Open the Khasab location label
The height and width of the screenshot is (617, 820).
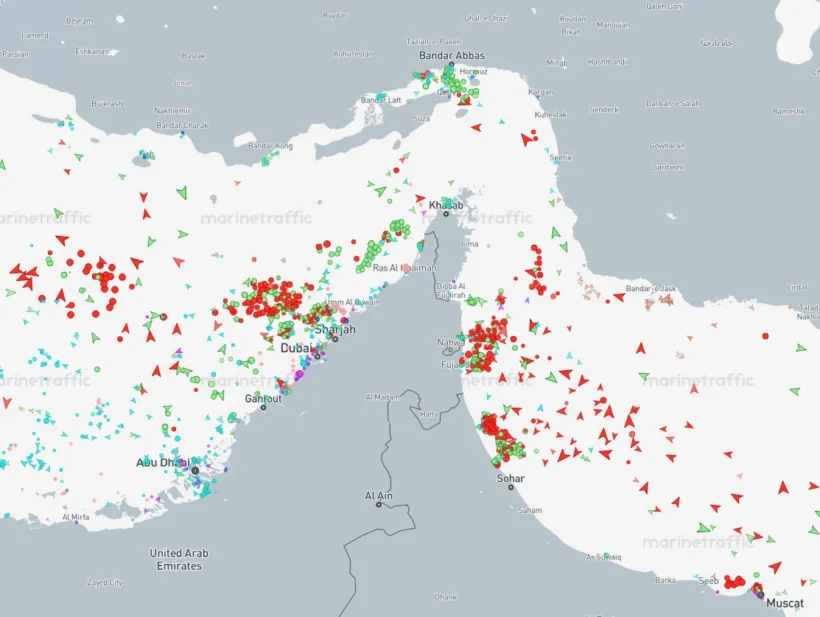click(444, 204)
